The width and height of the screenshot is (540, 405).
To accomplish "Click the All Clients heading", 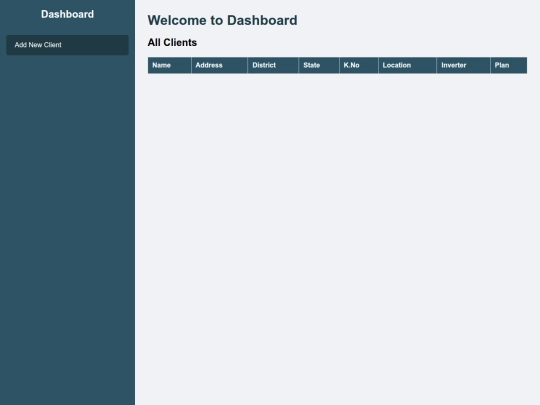I will click(x=172, y=42).
